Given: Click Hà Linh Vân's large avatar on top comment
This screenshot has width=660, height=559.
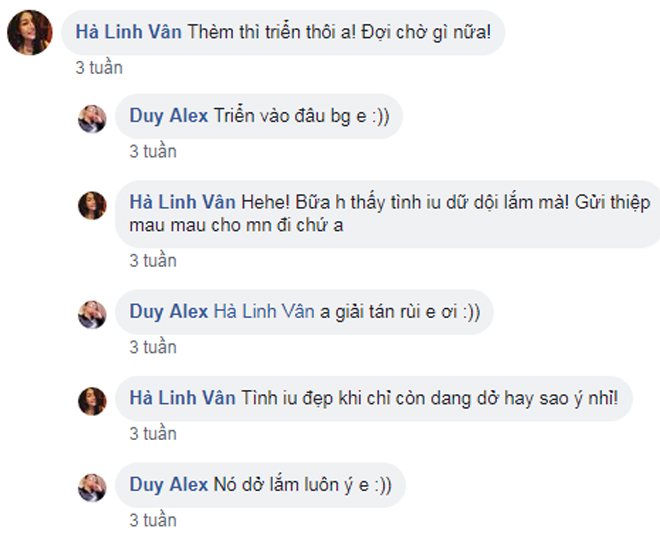Looking at the screenshot, I should tap(30, 33).
